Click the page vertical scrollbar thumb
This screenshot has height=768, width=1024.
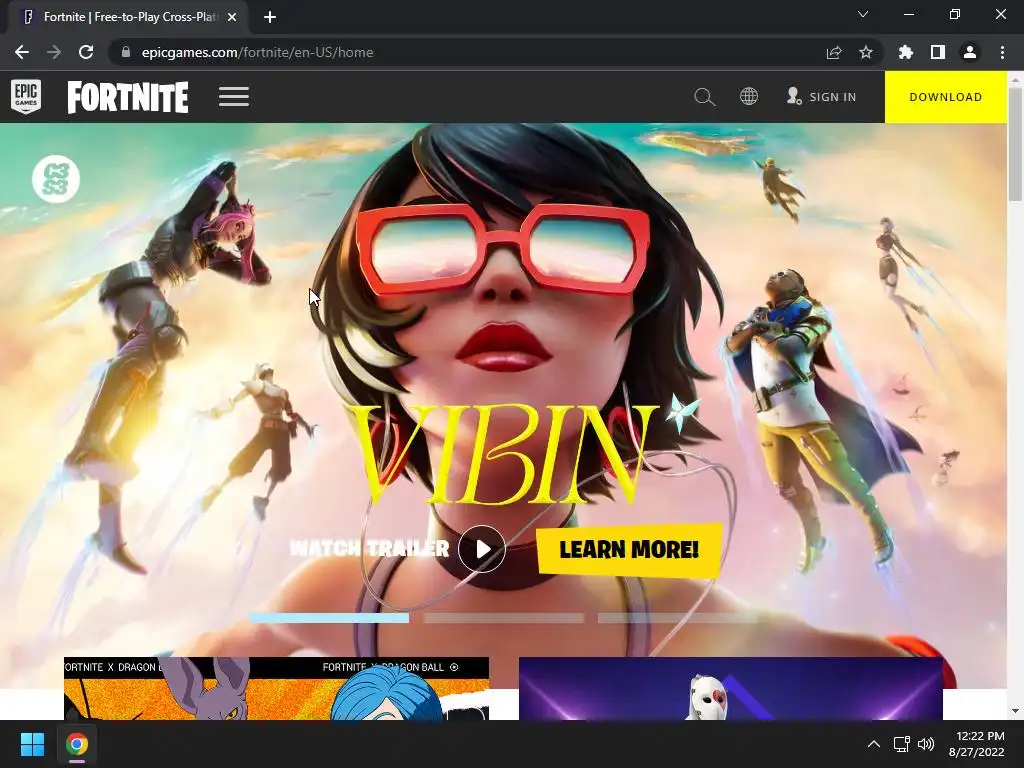pos(1016,144)
